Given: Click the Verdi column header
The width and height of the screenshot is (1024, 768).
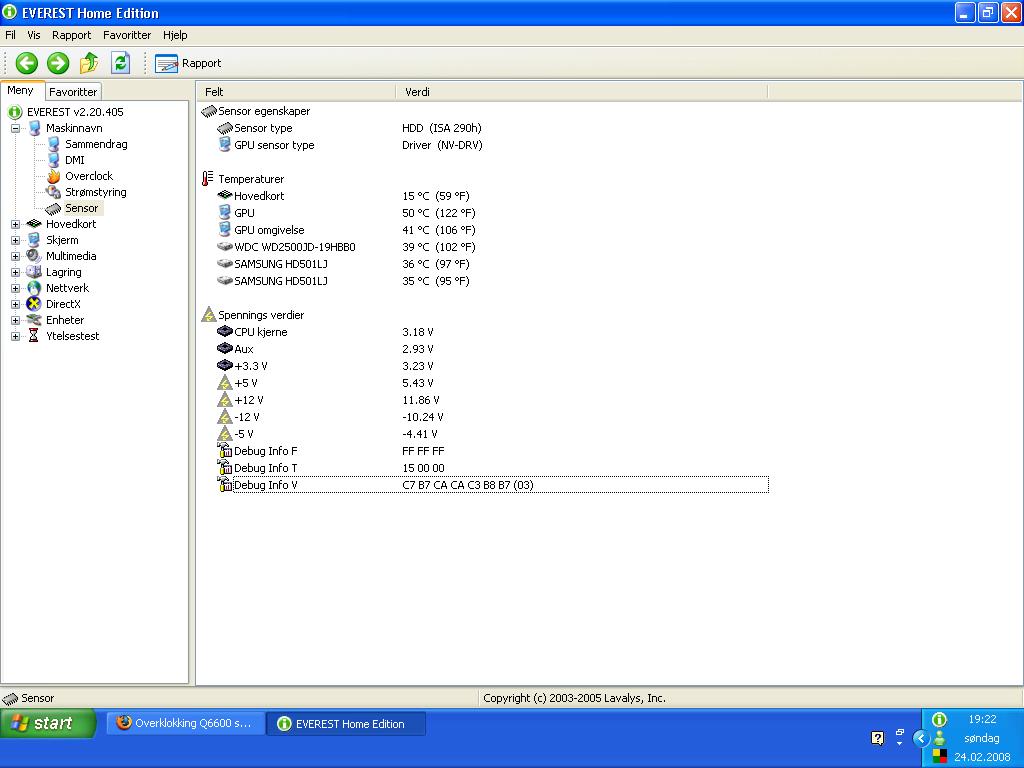Looking at the screenshot, I should point(581,92).
